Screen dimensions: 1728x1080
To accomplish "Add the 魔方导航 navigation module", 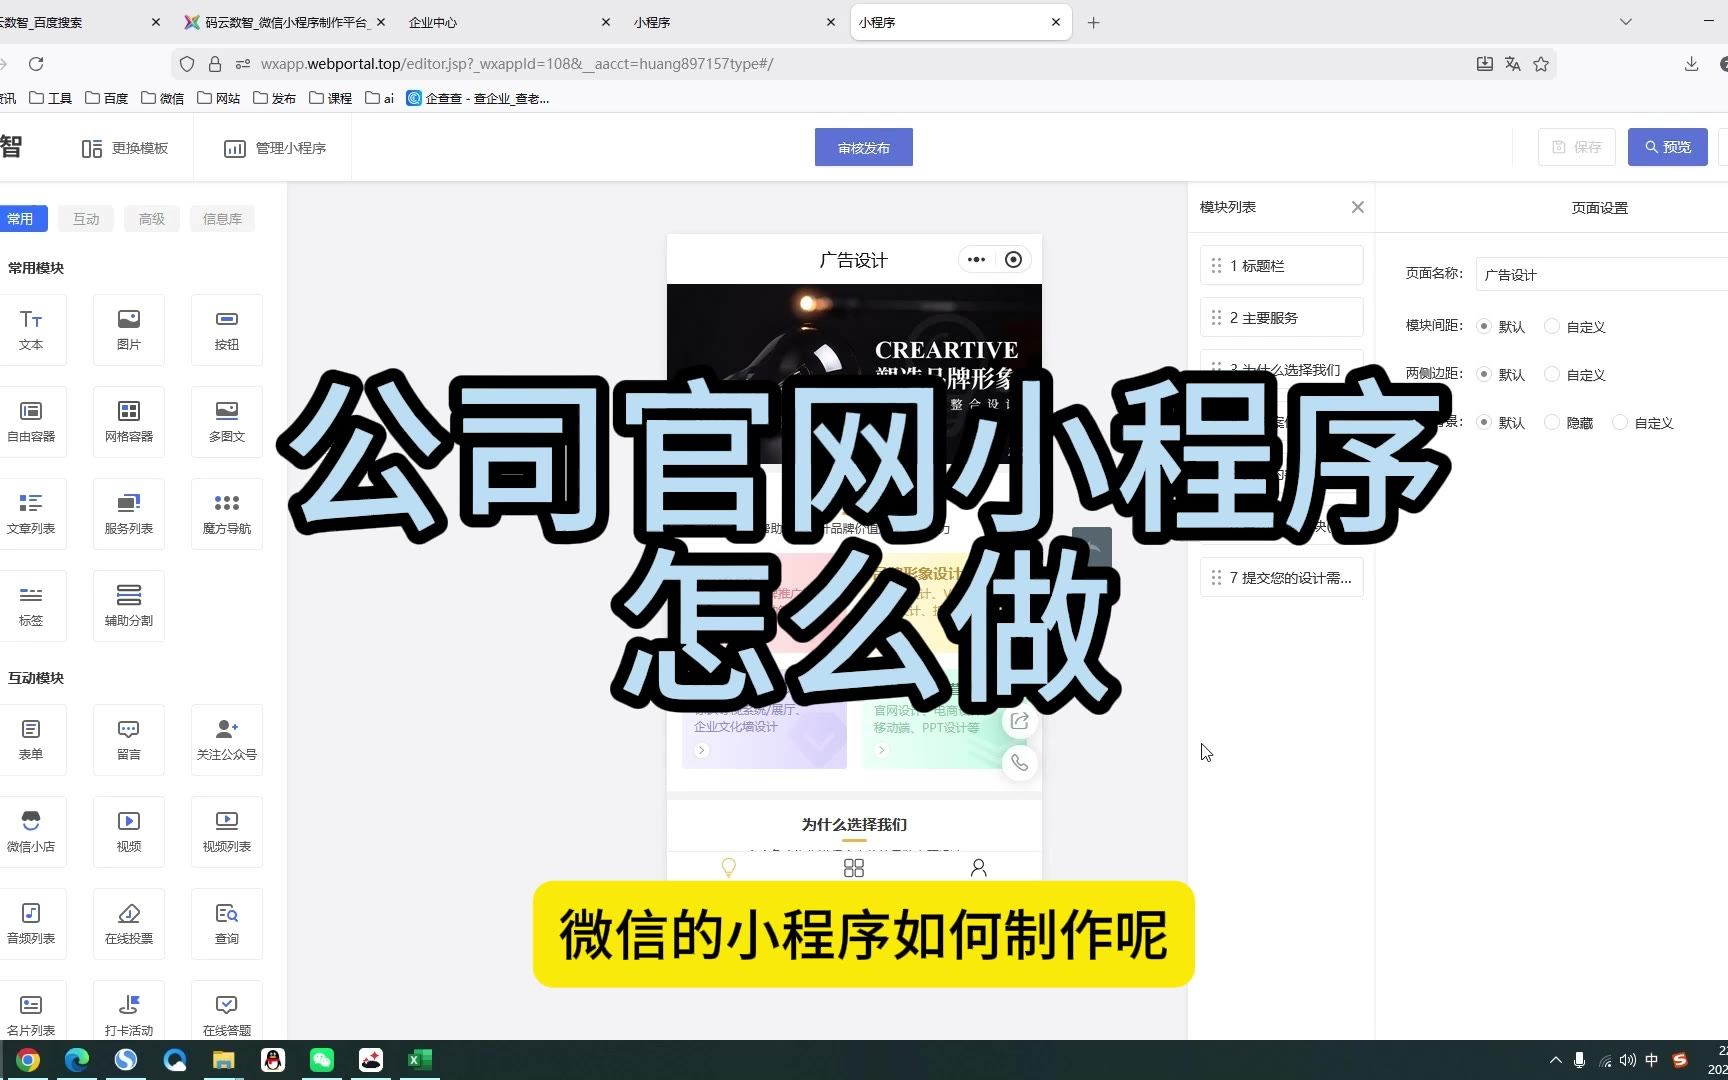I will tap(227, 514).
